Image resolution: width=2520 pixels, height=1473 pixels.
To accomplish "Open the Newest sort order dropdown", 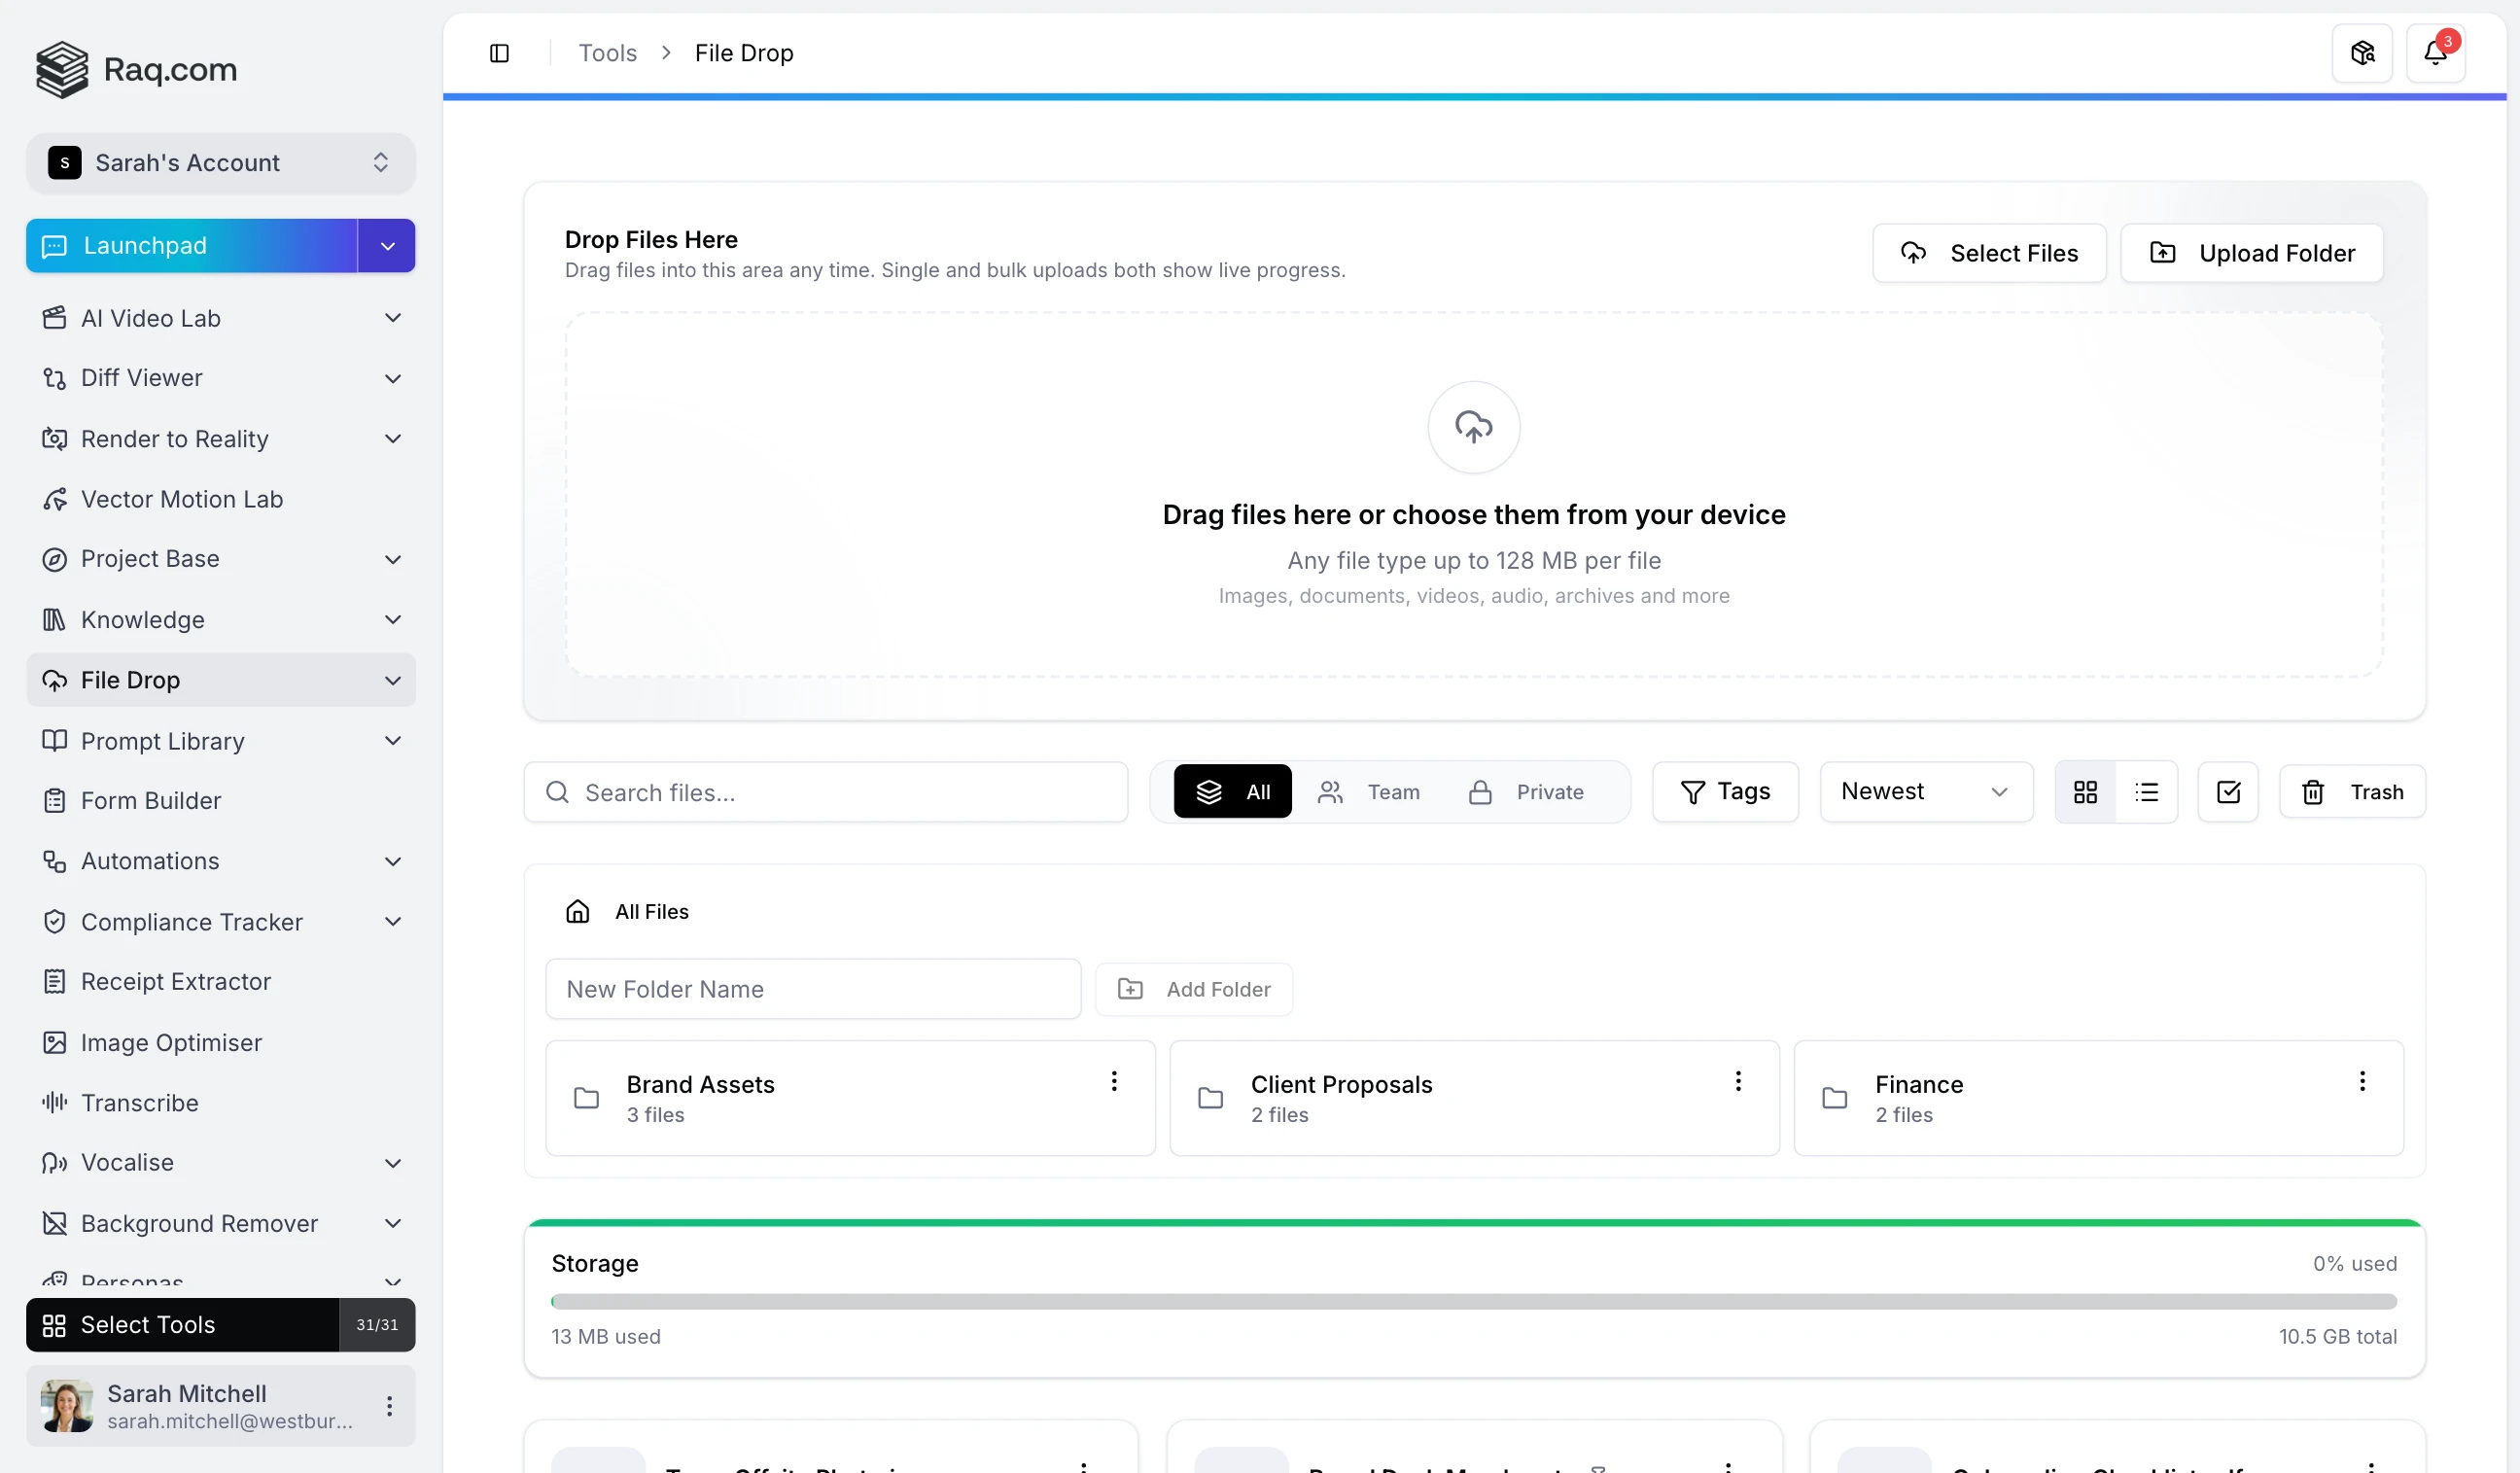I will 1925,791.
